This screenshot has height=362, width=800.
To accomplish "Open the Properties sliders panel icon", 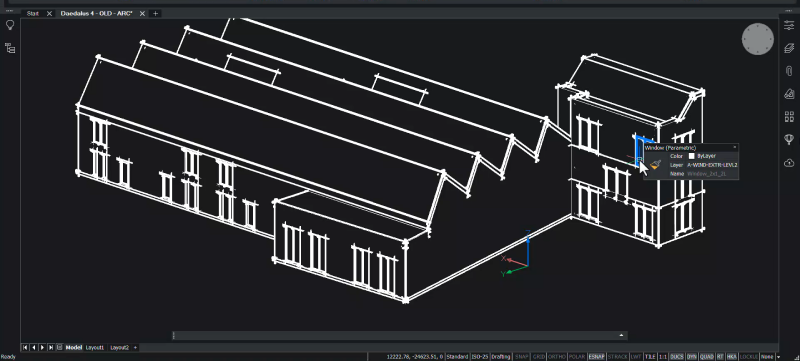I will pos(789,25).
